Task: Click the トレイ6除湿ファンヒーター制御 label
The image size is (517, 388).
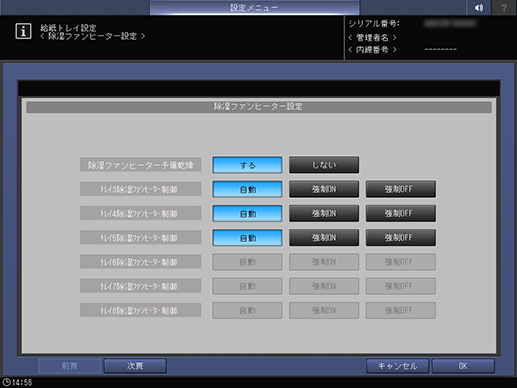Action: click(x=140, y=262)
